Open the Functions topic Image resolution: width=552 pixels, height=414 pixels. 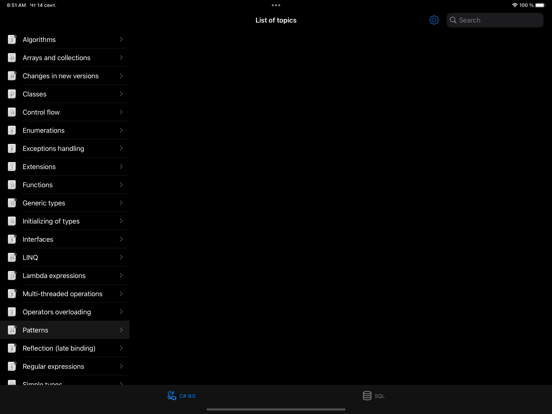[65, 185]
